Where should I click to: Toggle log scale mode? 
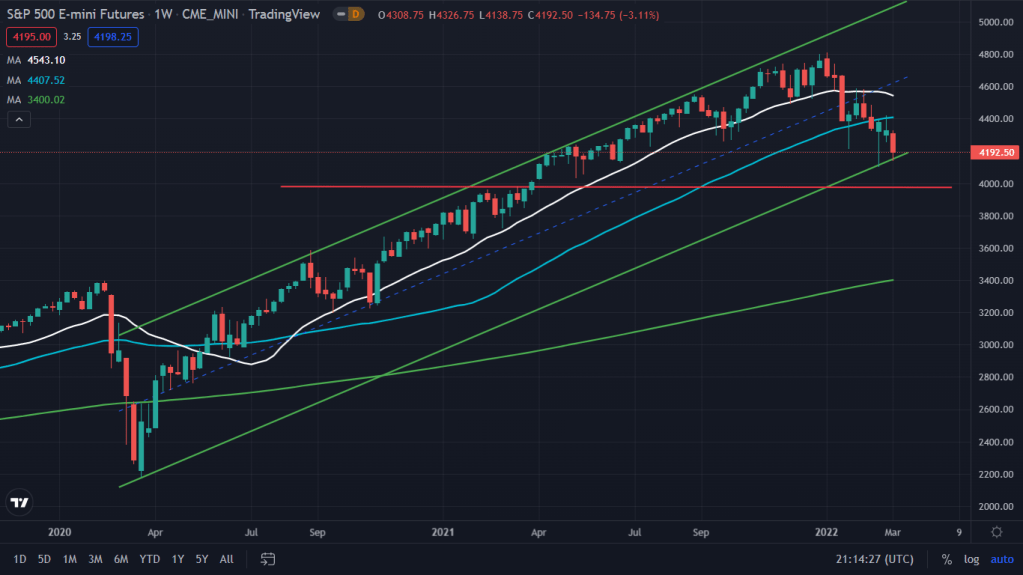click(970, 559)
